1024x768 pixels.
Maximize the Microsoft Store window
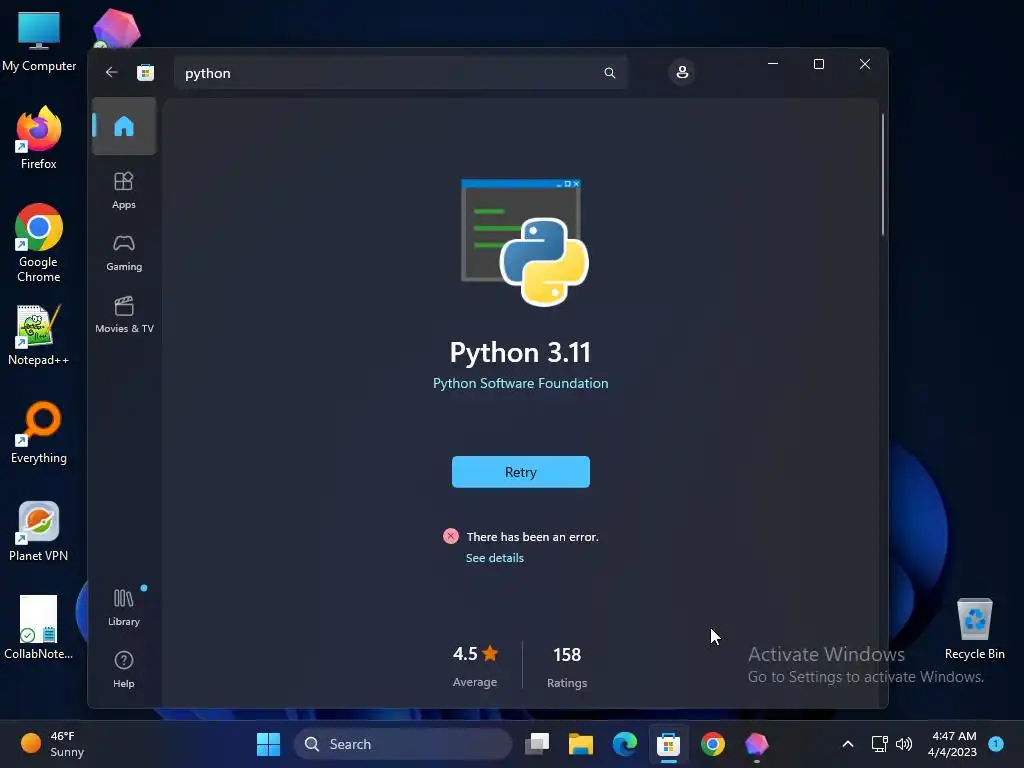(818, 64)
